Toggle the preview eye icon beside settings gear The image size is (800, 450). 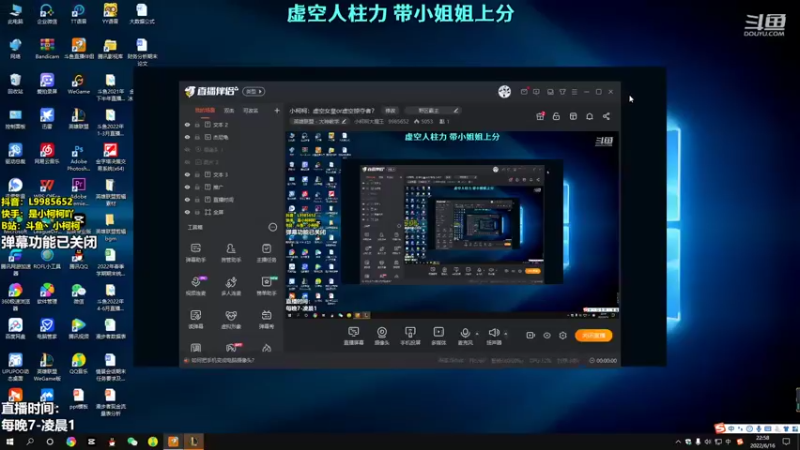[547, 335]
